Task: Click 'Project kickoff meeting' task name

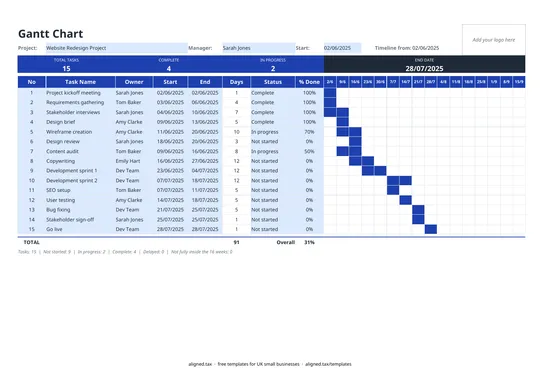Action: [x=73, y=93]
